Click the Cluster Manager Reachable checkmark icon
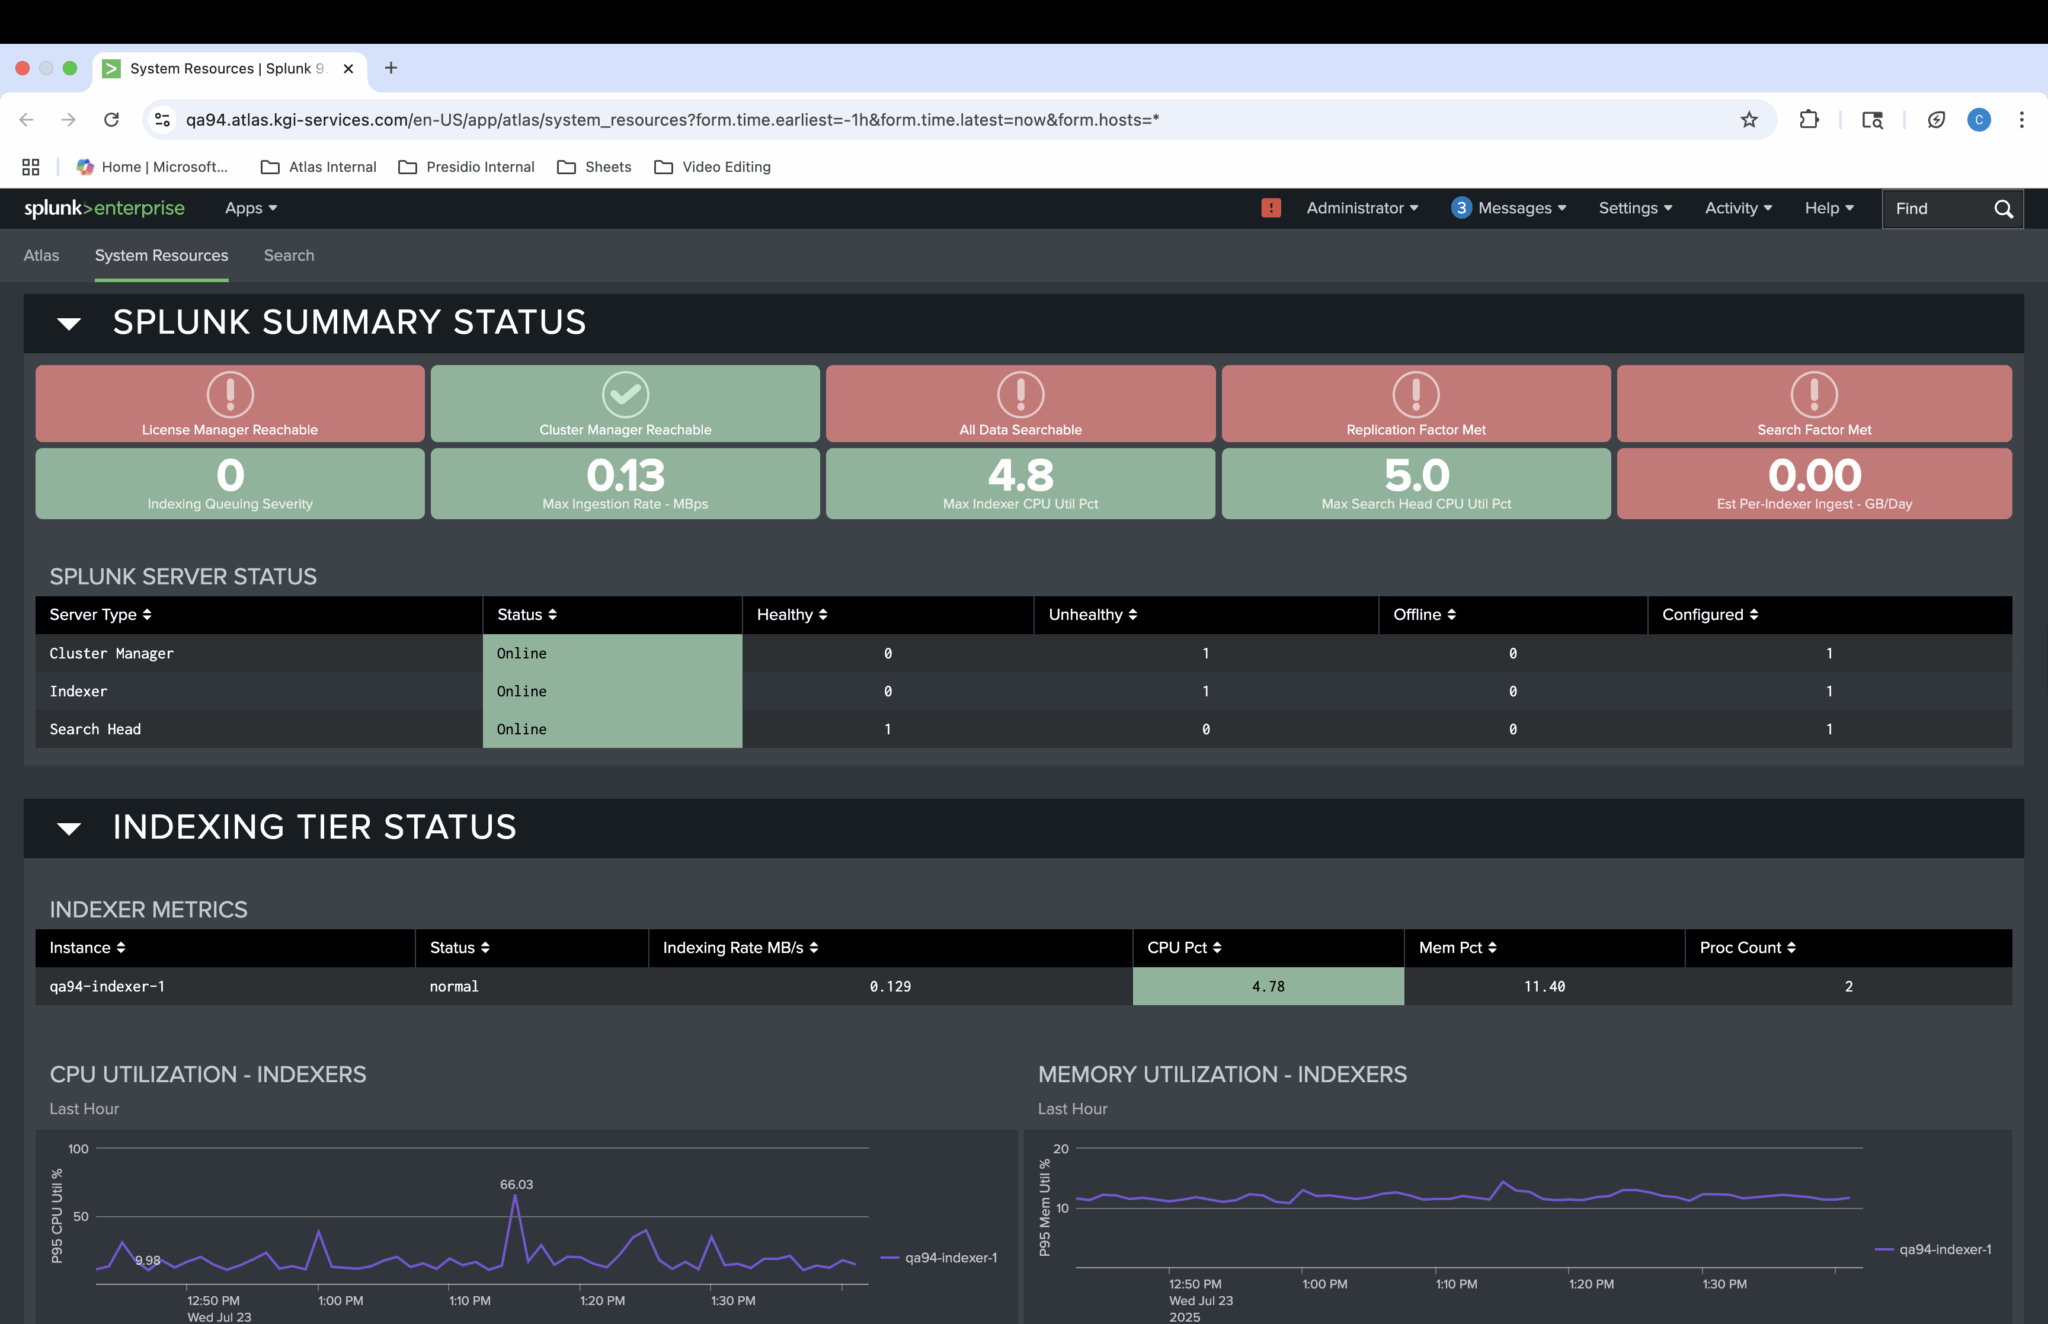The height and width of the screenshot is (1324, 2048). coord(624,394)
